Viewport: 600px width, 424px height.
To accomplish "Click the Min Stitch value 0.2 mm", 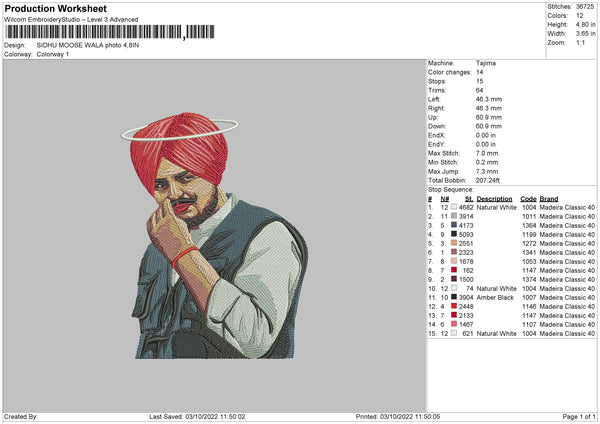I will [x=487, y=163].
